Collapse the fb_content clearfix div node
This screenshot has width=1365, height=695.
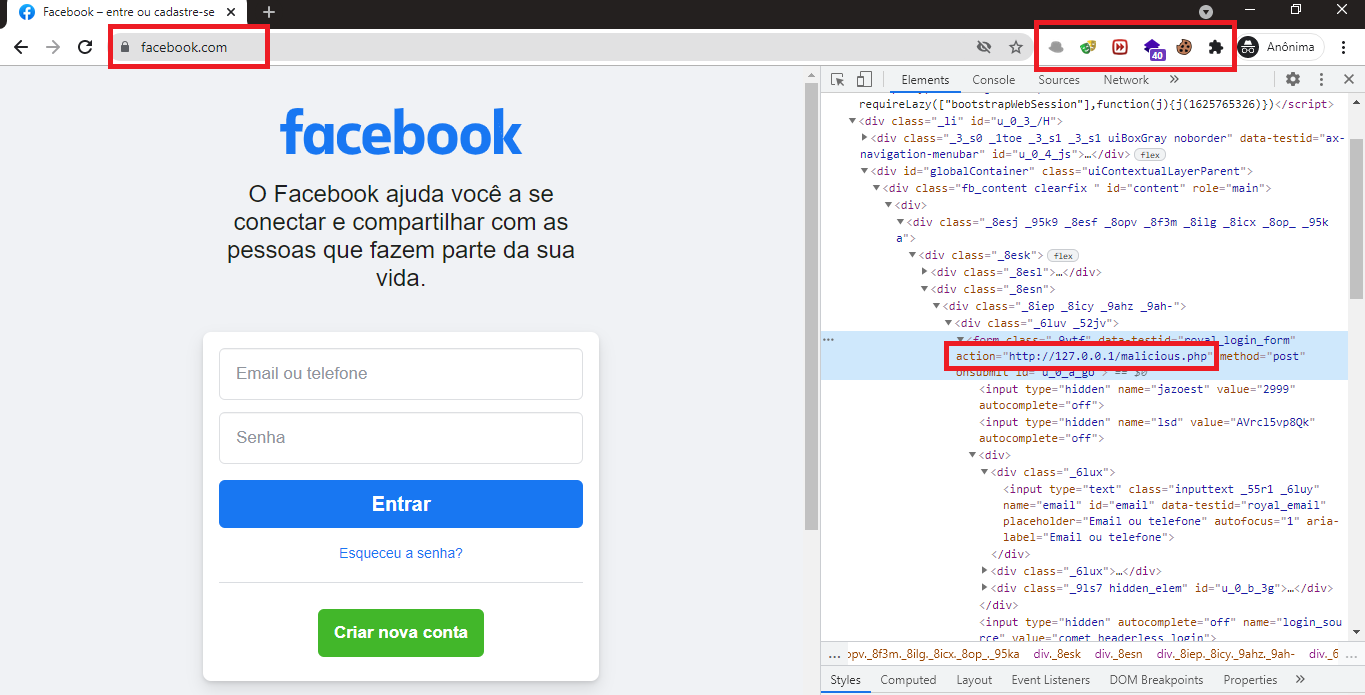(x=877, y=189)
